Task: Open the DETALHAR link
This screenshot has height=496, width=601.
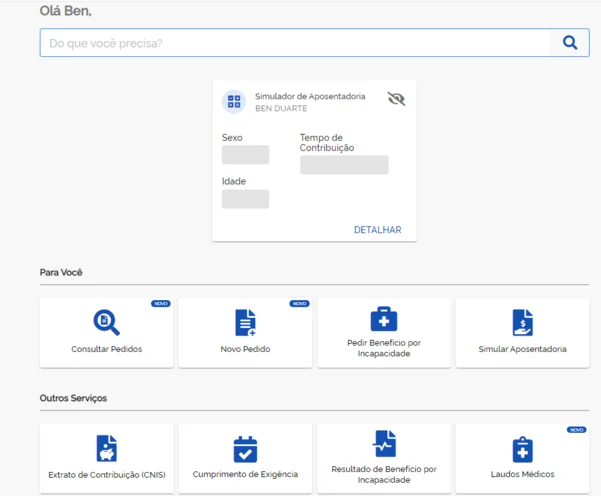Action: 378,230
